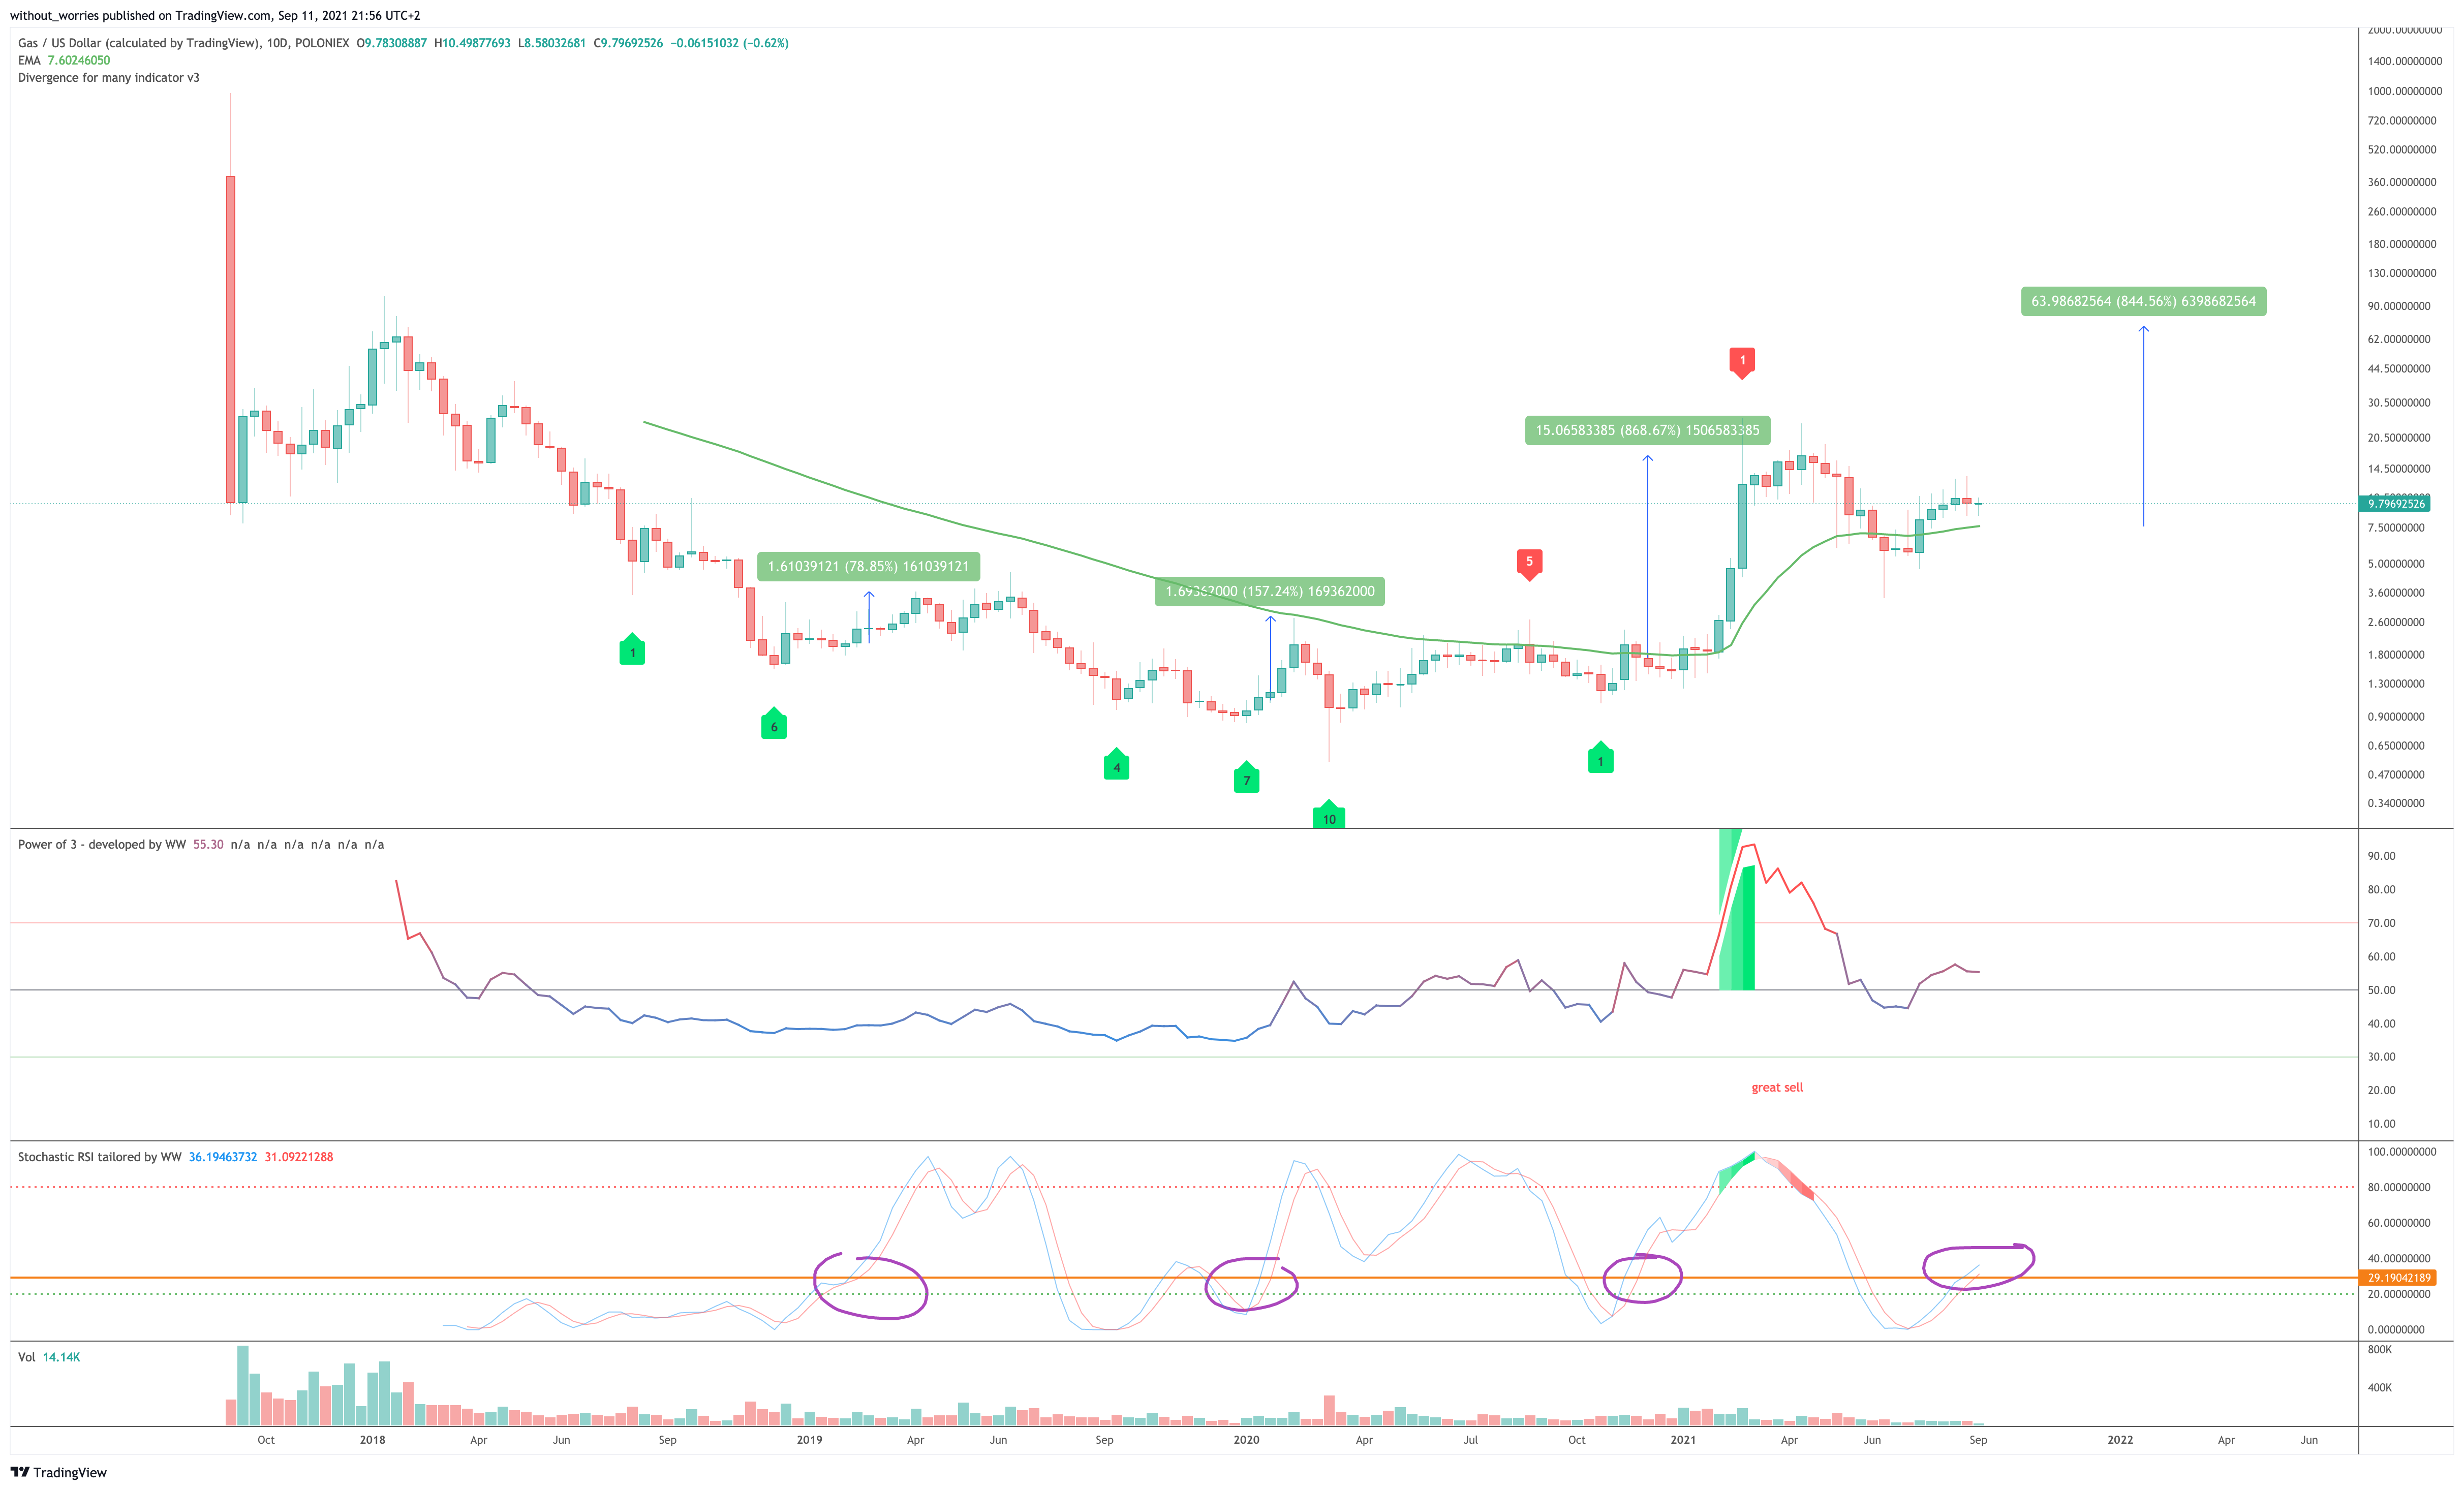Click 400K on the volume axis
This screenshot has width=2464, height=1490.
(2380, 1388)
